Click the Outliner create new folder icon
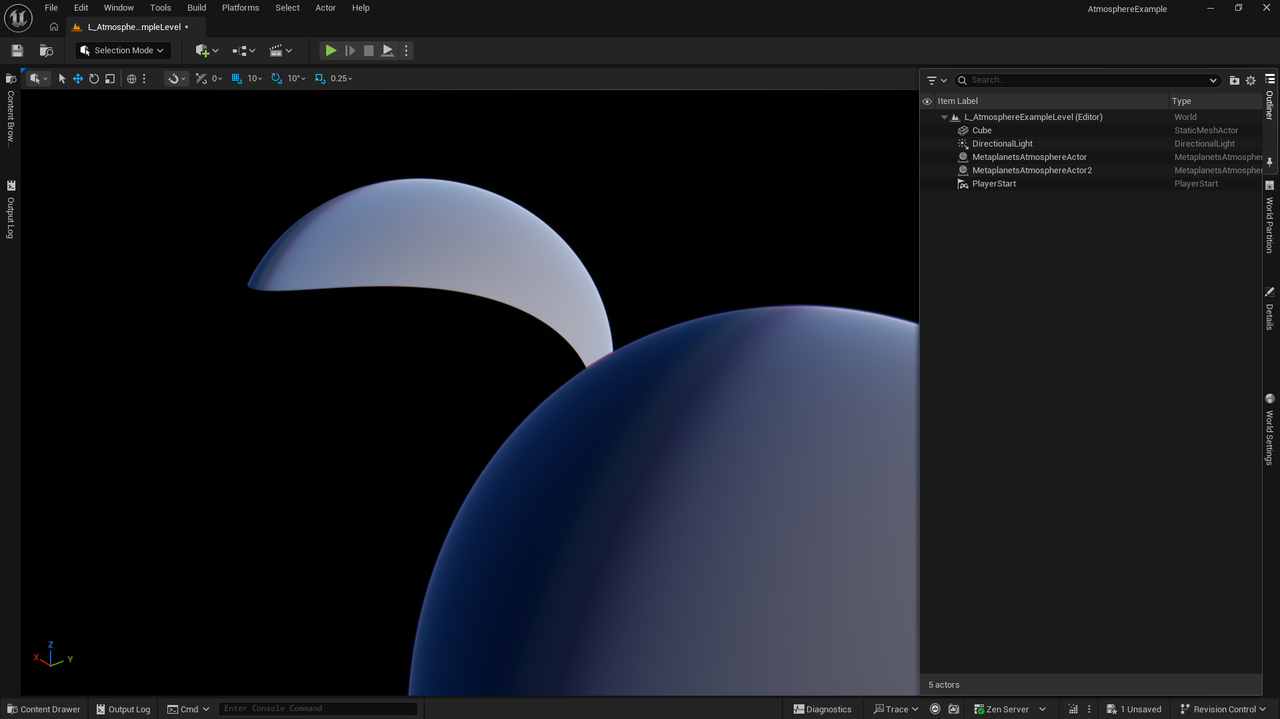The height and width of the screenshot is (719, 1280). tap(1234, 80)
